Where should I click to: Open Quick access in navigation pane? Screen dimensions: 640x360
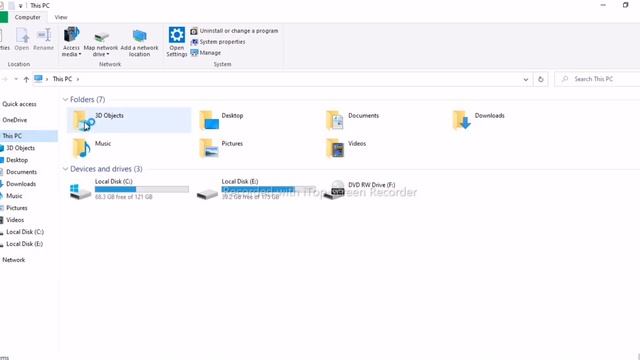19,104
